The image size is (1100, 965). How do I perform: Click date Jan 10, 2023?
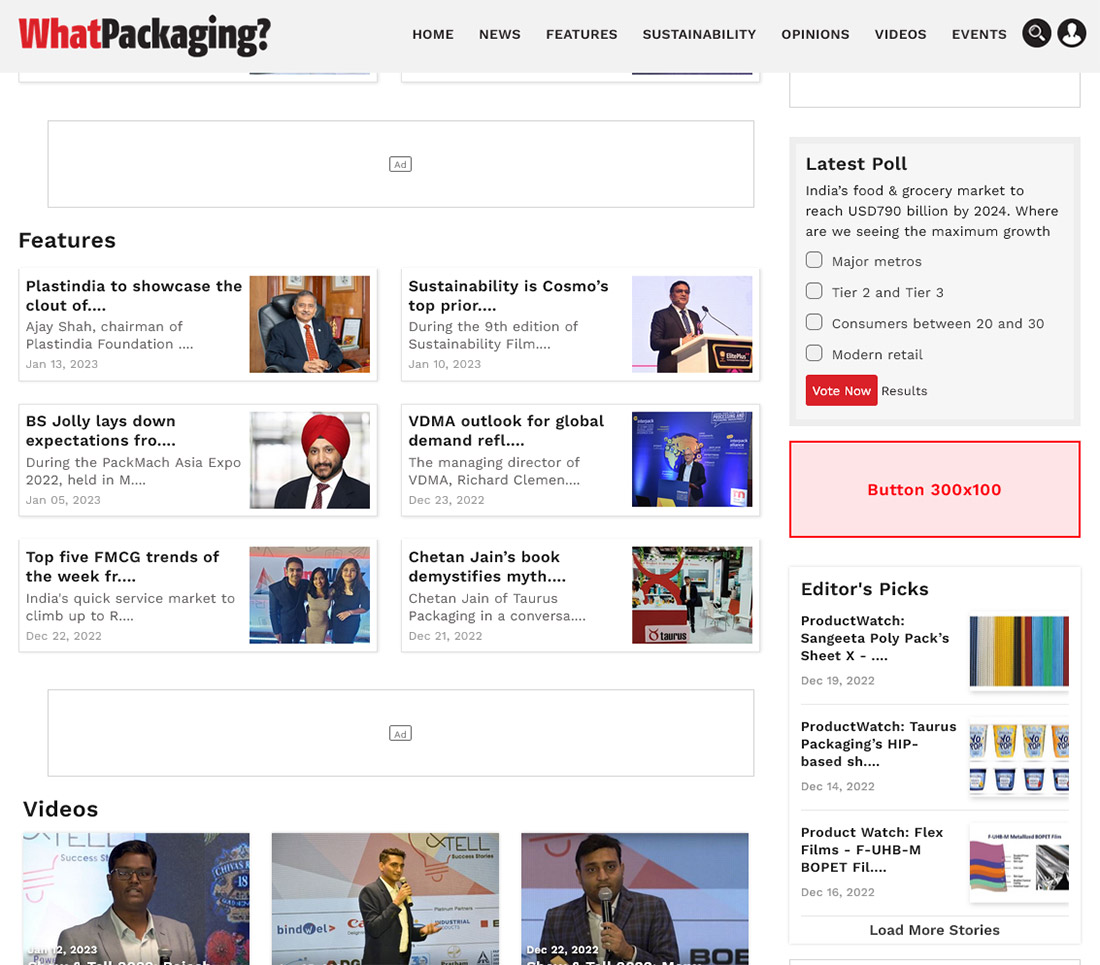click(x=445, y=364)
